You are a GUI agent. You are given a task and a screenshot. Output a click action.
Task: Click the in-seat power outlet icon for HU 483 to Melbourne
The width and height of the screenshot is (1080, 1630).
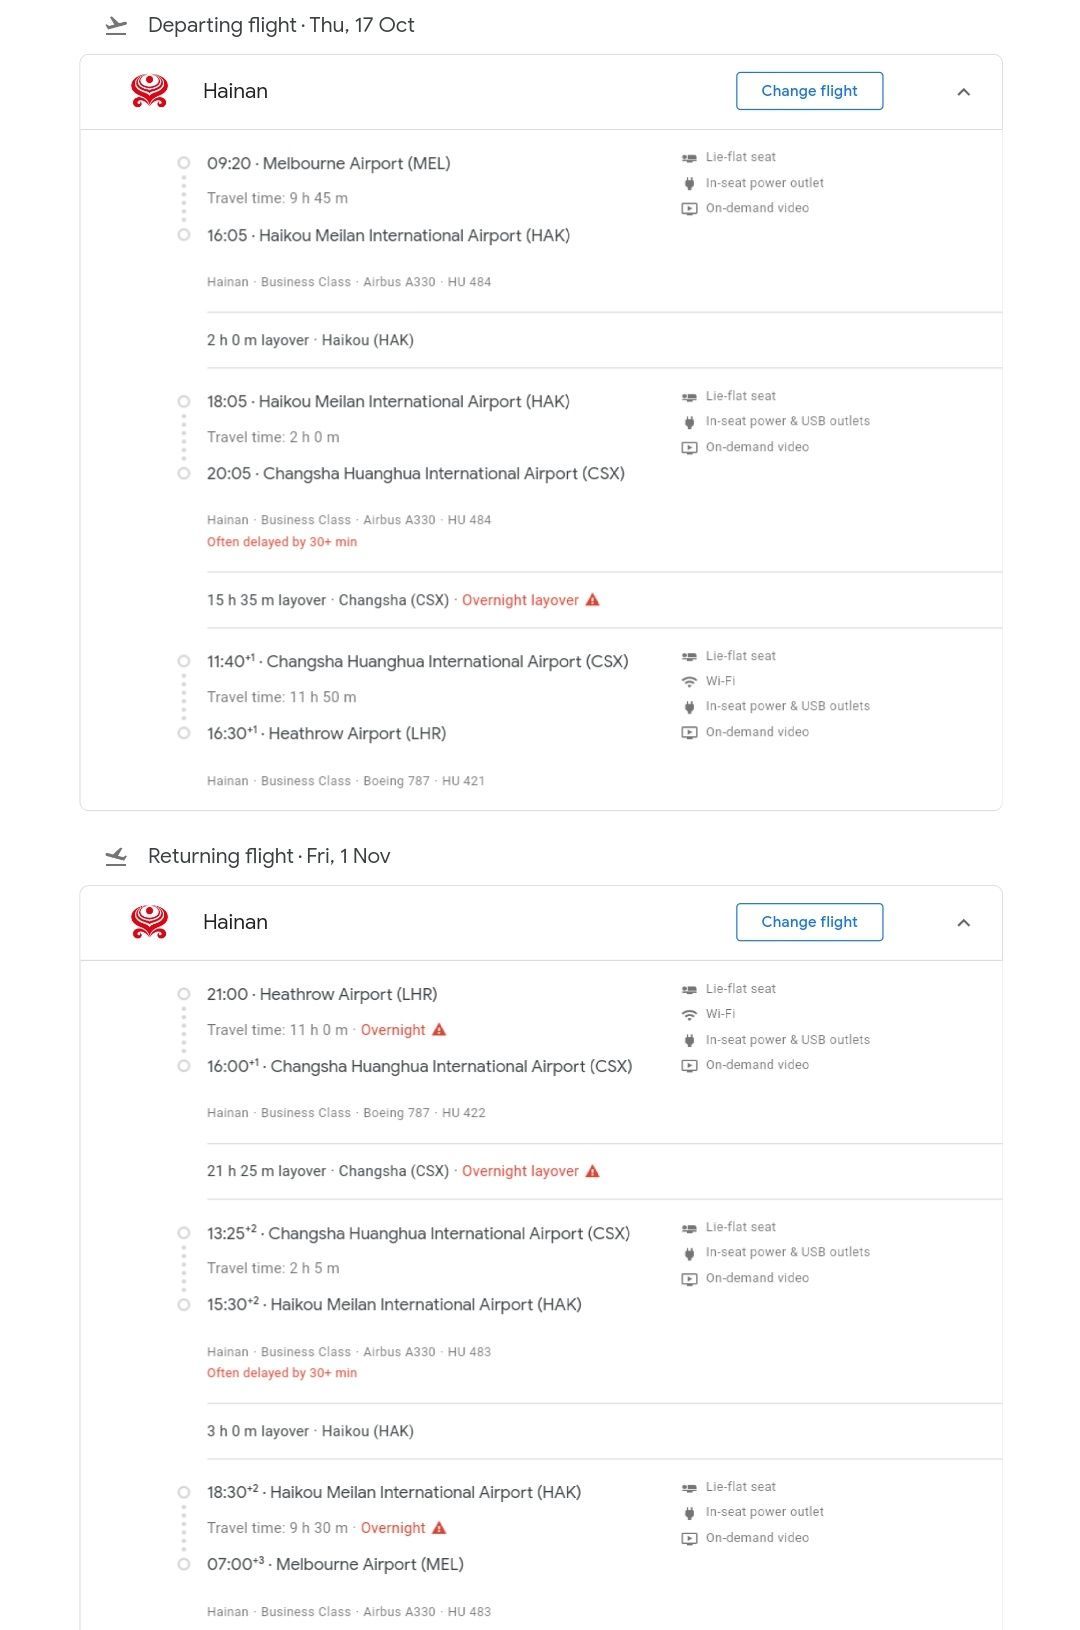tap(689, 1512)
